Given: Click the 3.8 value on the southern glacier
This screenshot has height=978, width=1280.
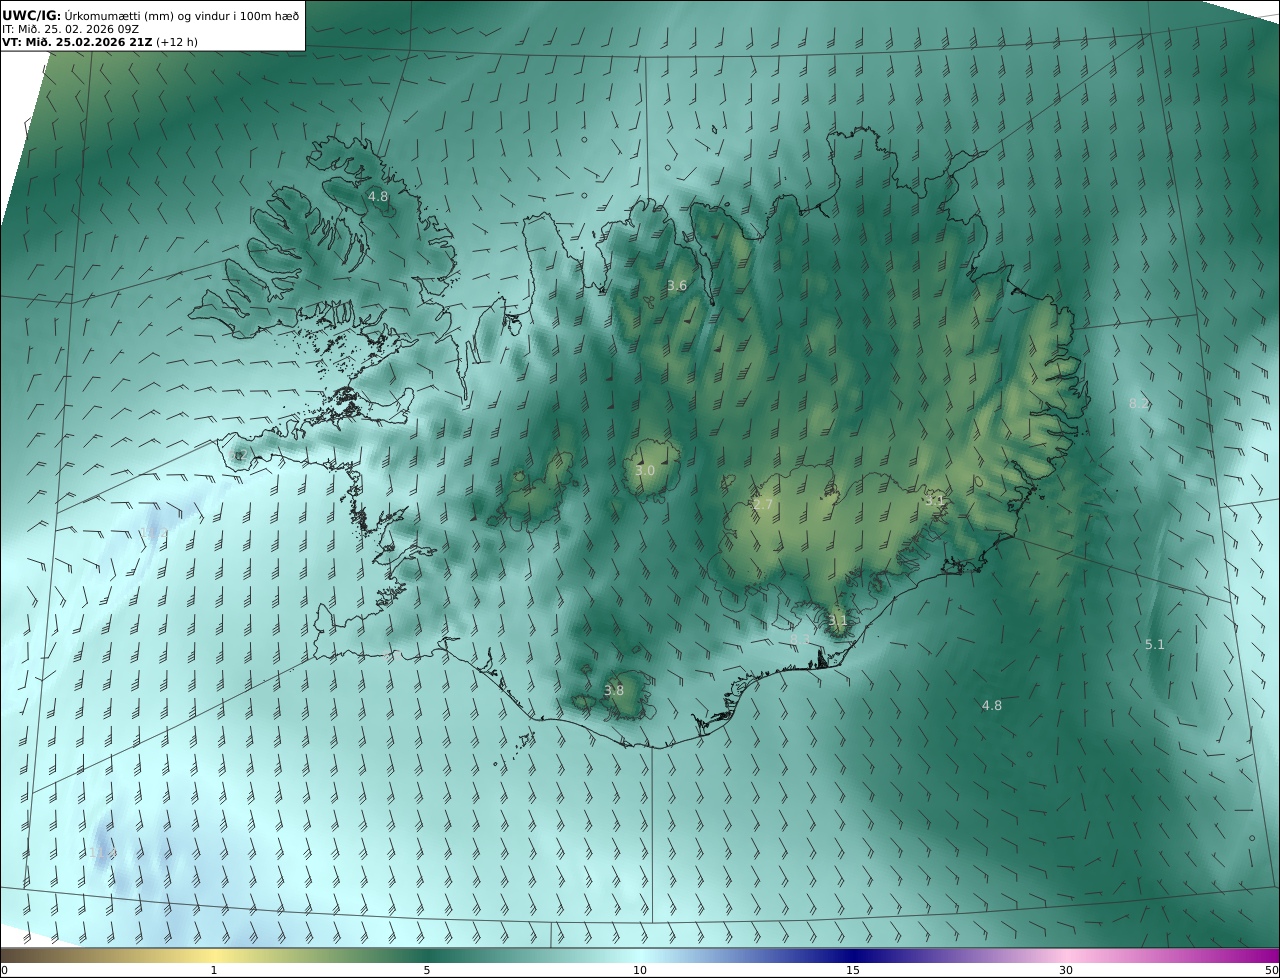Looking at the screenshot, I should point(614,690).
